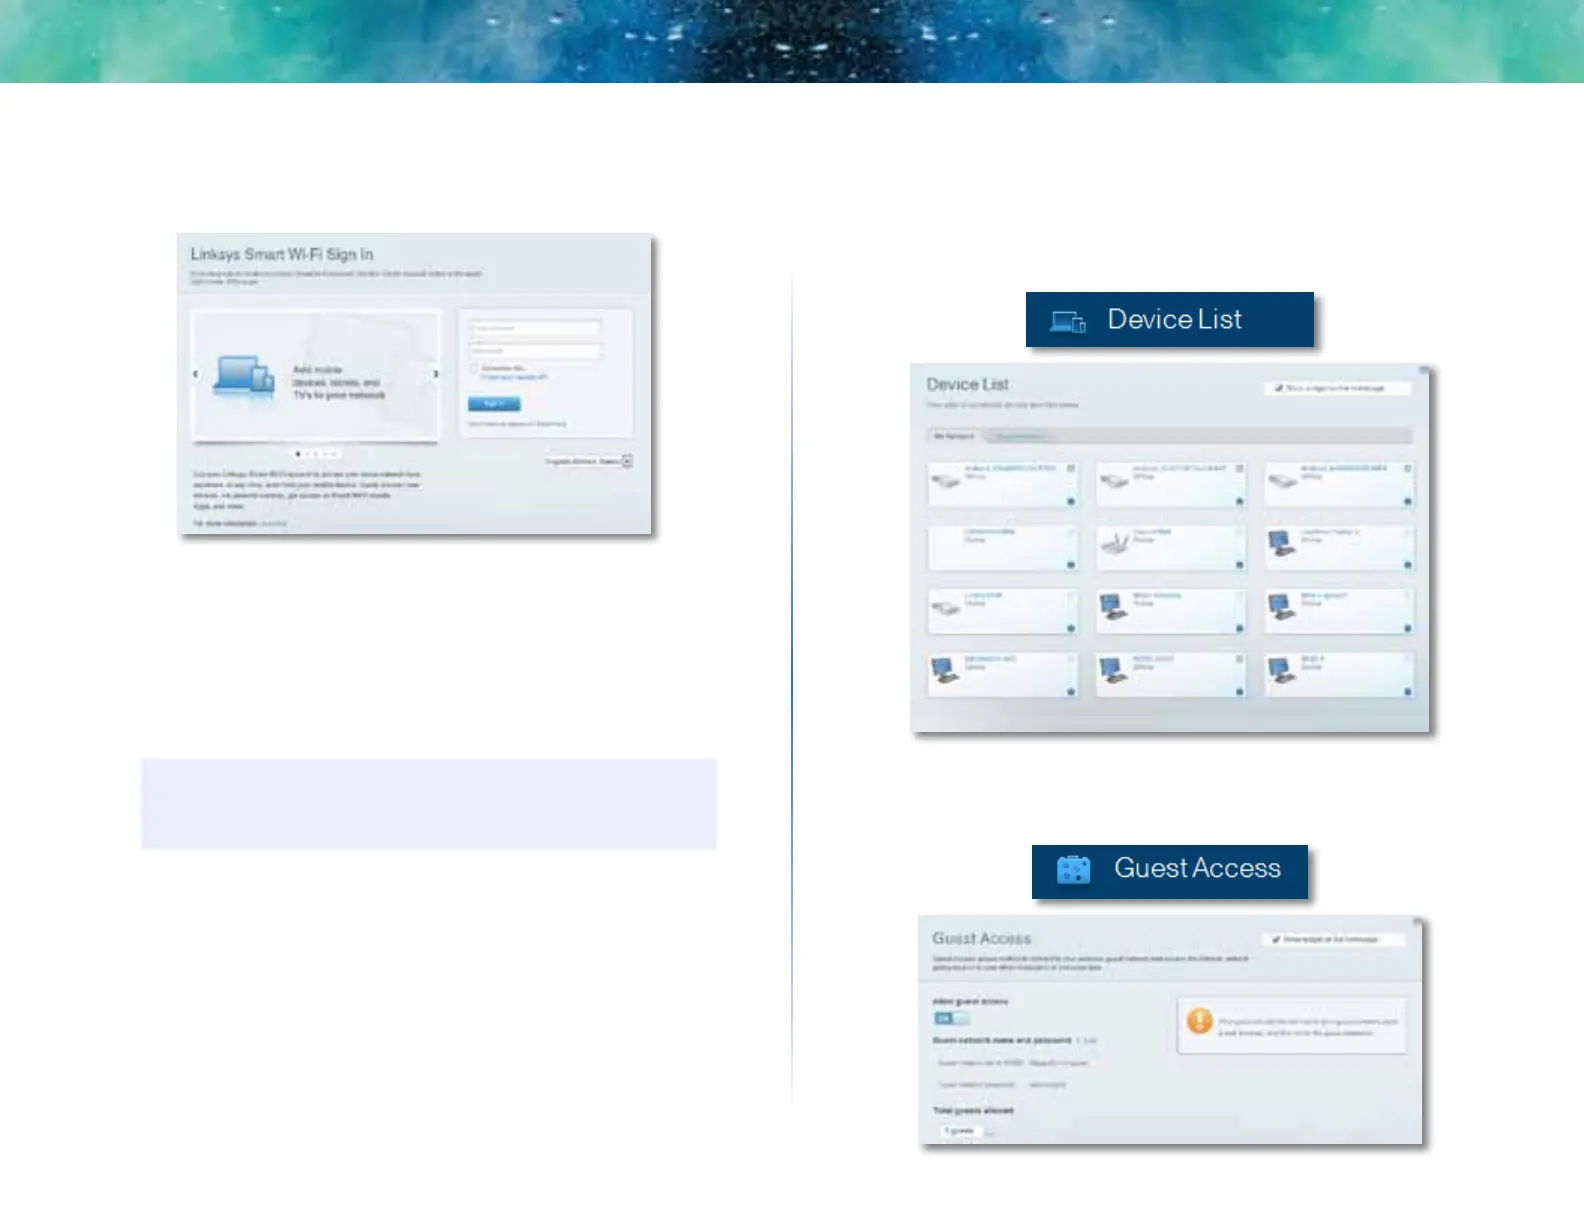
Task: Click the forgot password link
Action: (514, 377)
